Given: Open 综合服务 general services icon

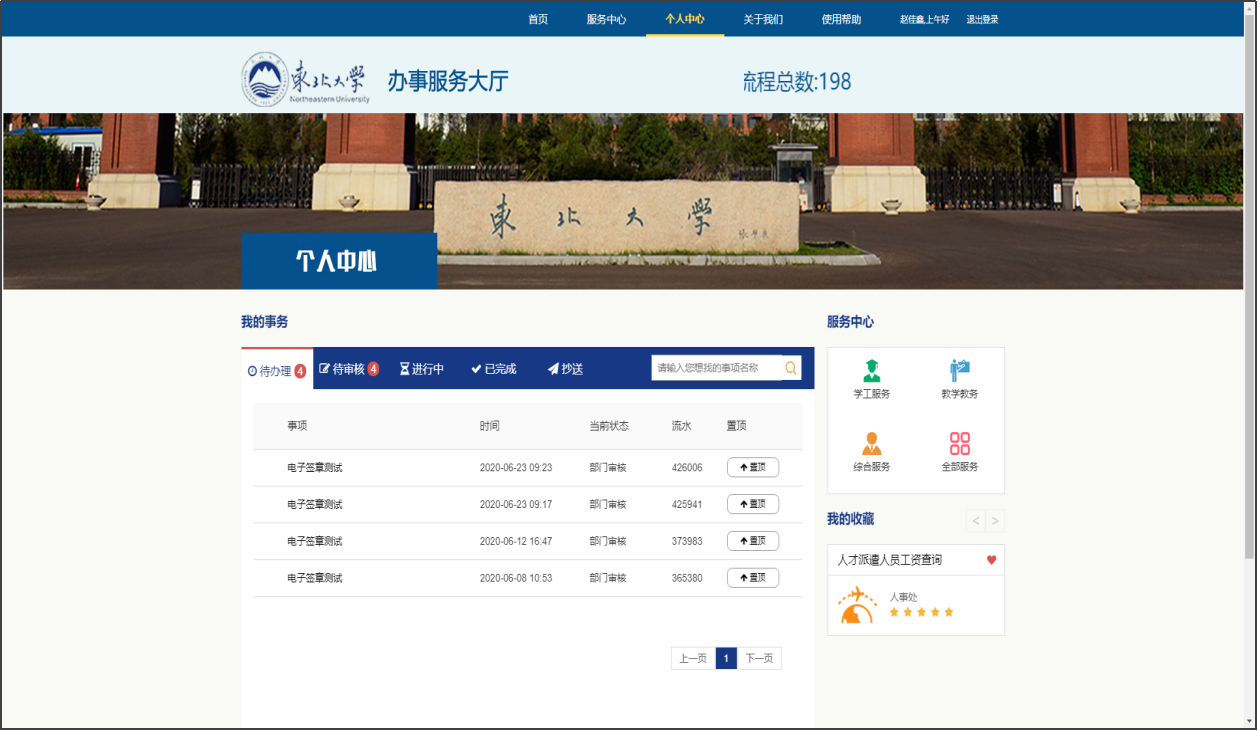Looking at the screenshot, I should (871, 443).
